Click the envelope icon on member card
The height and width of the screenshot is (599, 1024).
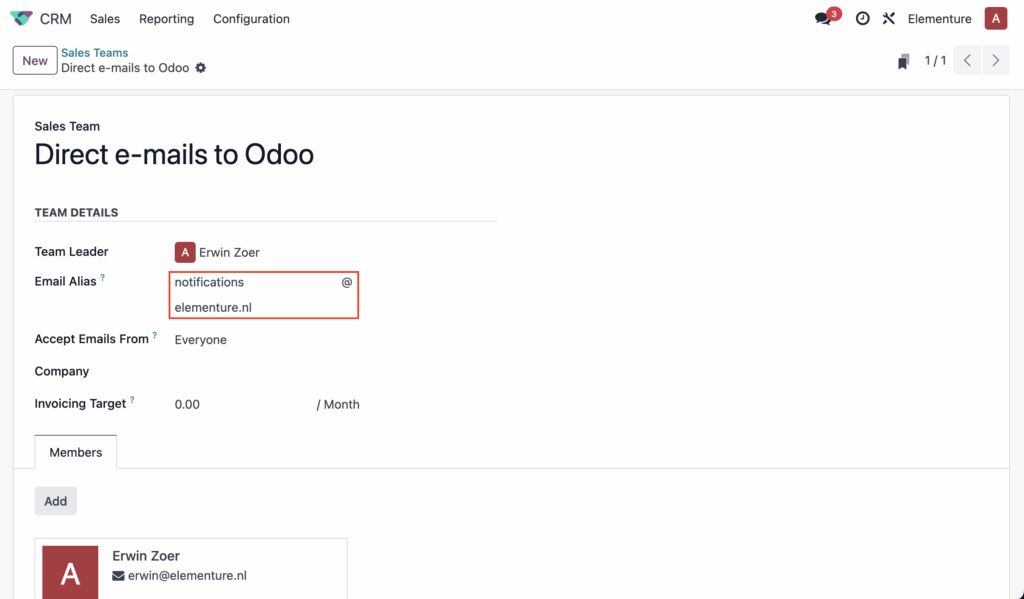118,575
